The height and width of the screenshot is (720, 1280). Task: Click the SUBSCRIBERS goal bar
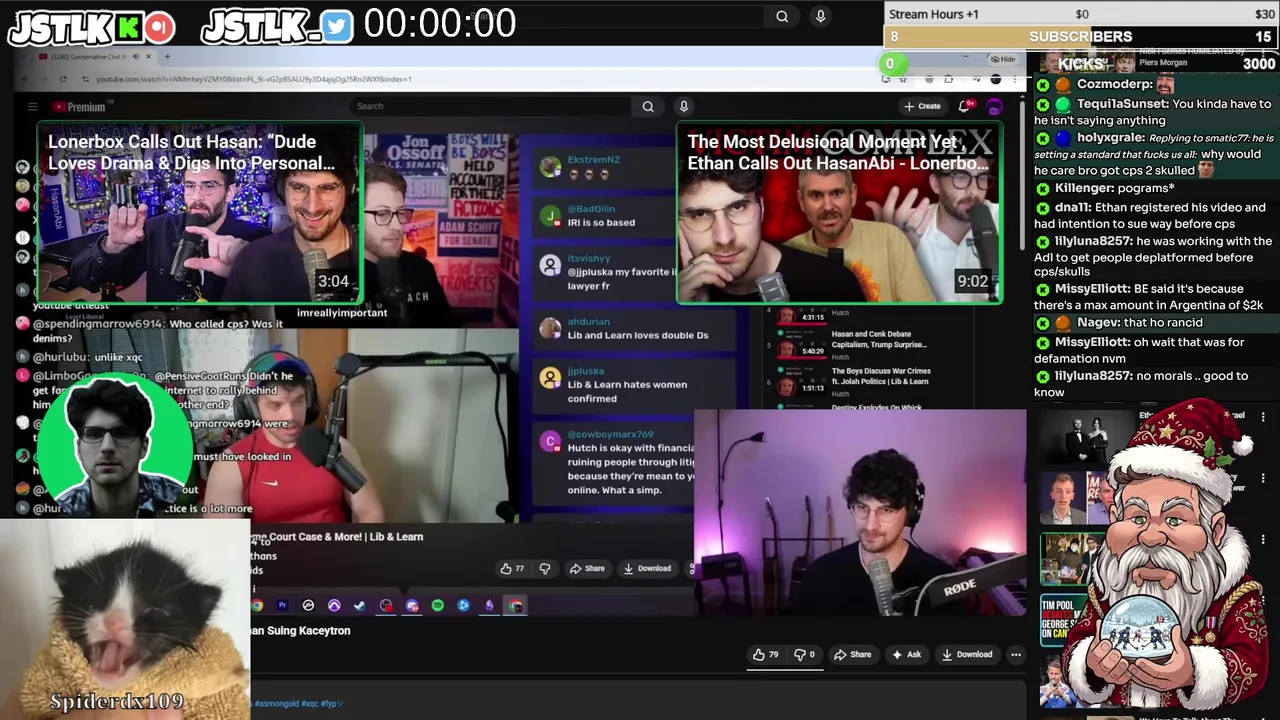pos(1081,37)
